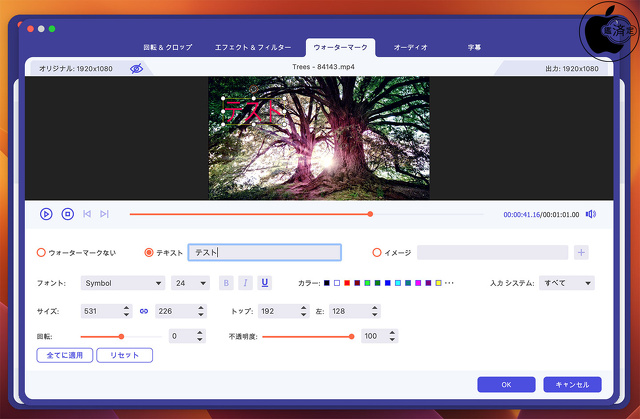Decrease the top position value 192
The width and height of the screenshot is (640, 419).
pyautogui.click(x=303, y=315)
